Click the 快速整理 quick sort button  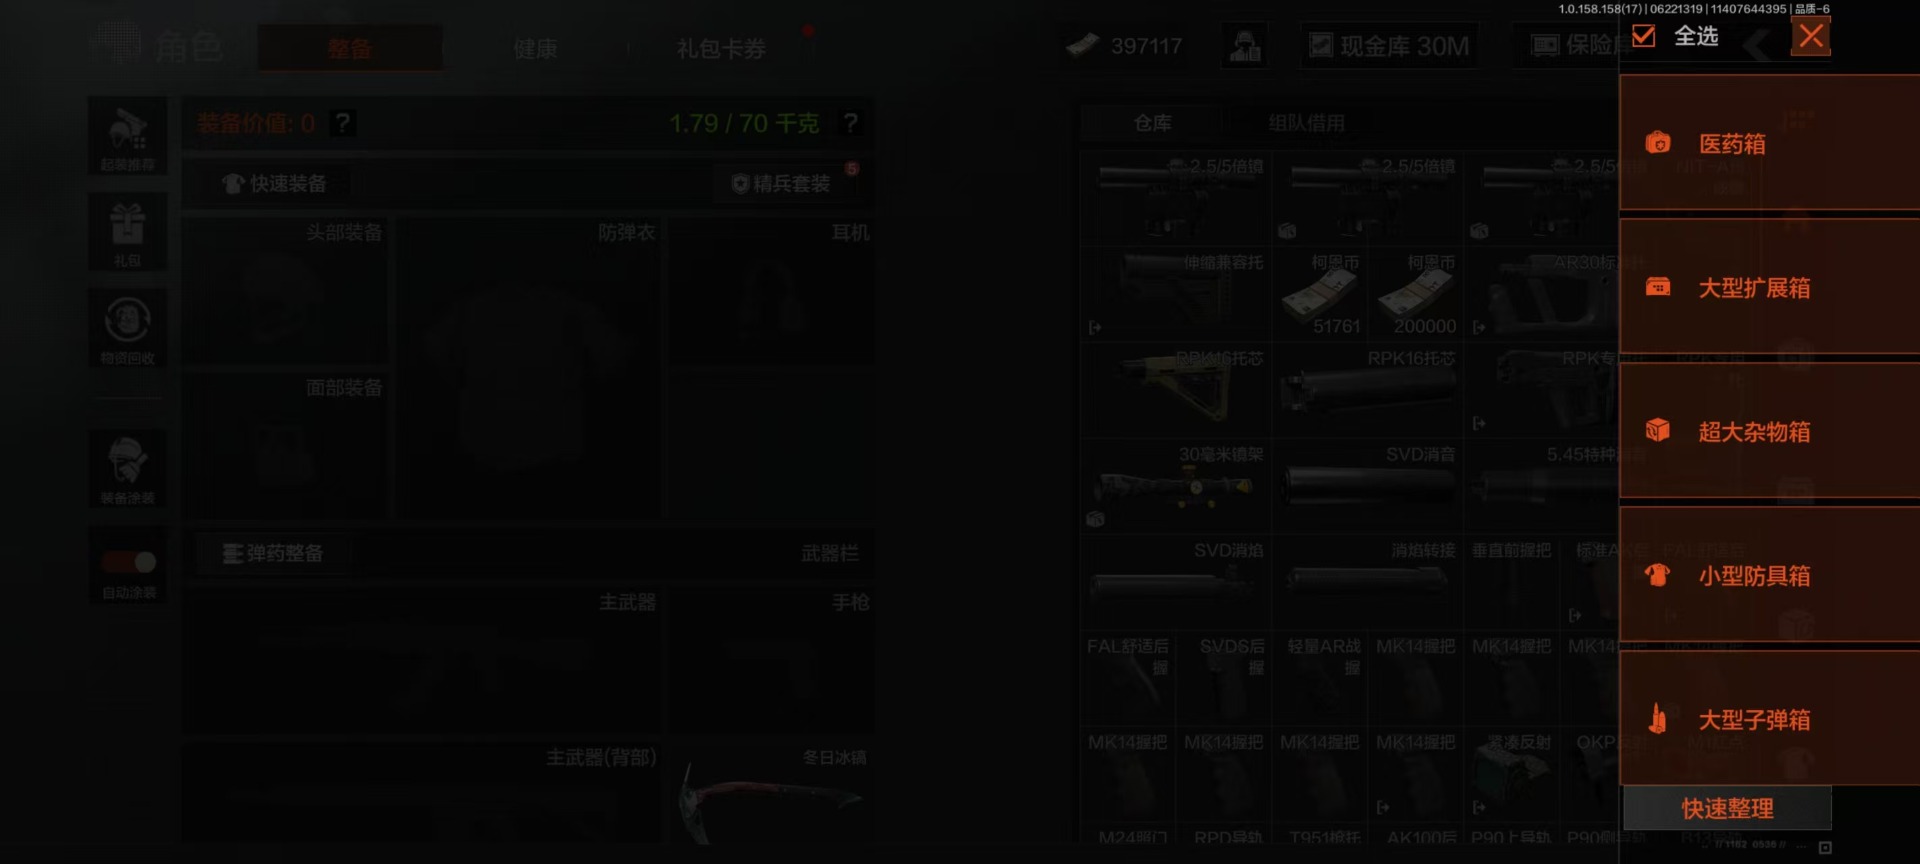[x=1727, y=808]
